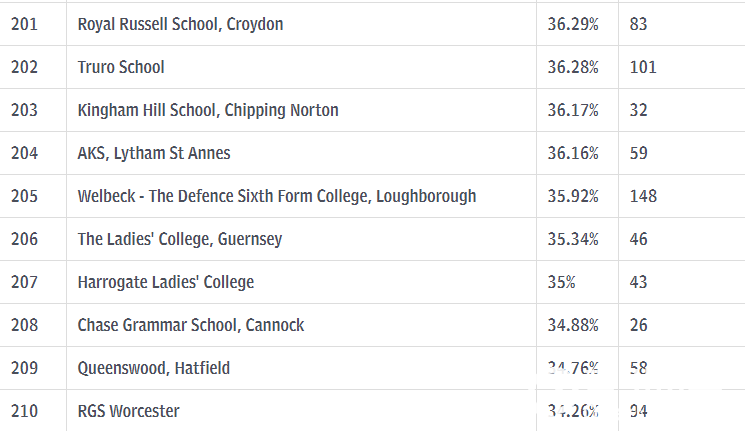Click RGS Worcester school name
This screenshot has width=745, height=431.
[x=129, y=411]
